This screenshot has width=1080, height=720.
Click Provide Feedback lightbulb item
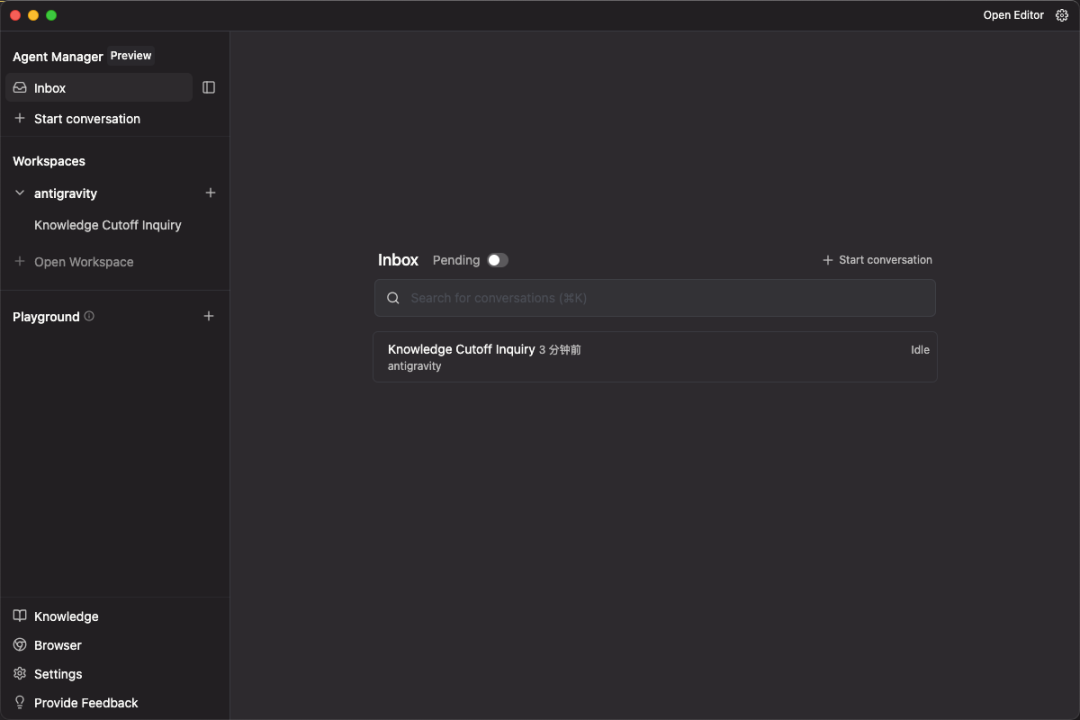(x=85, y=703)
